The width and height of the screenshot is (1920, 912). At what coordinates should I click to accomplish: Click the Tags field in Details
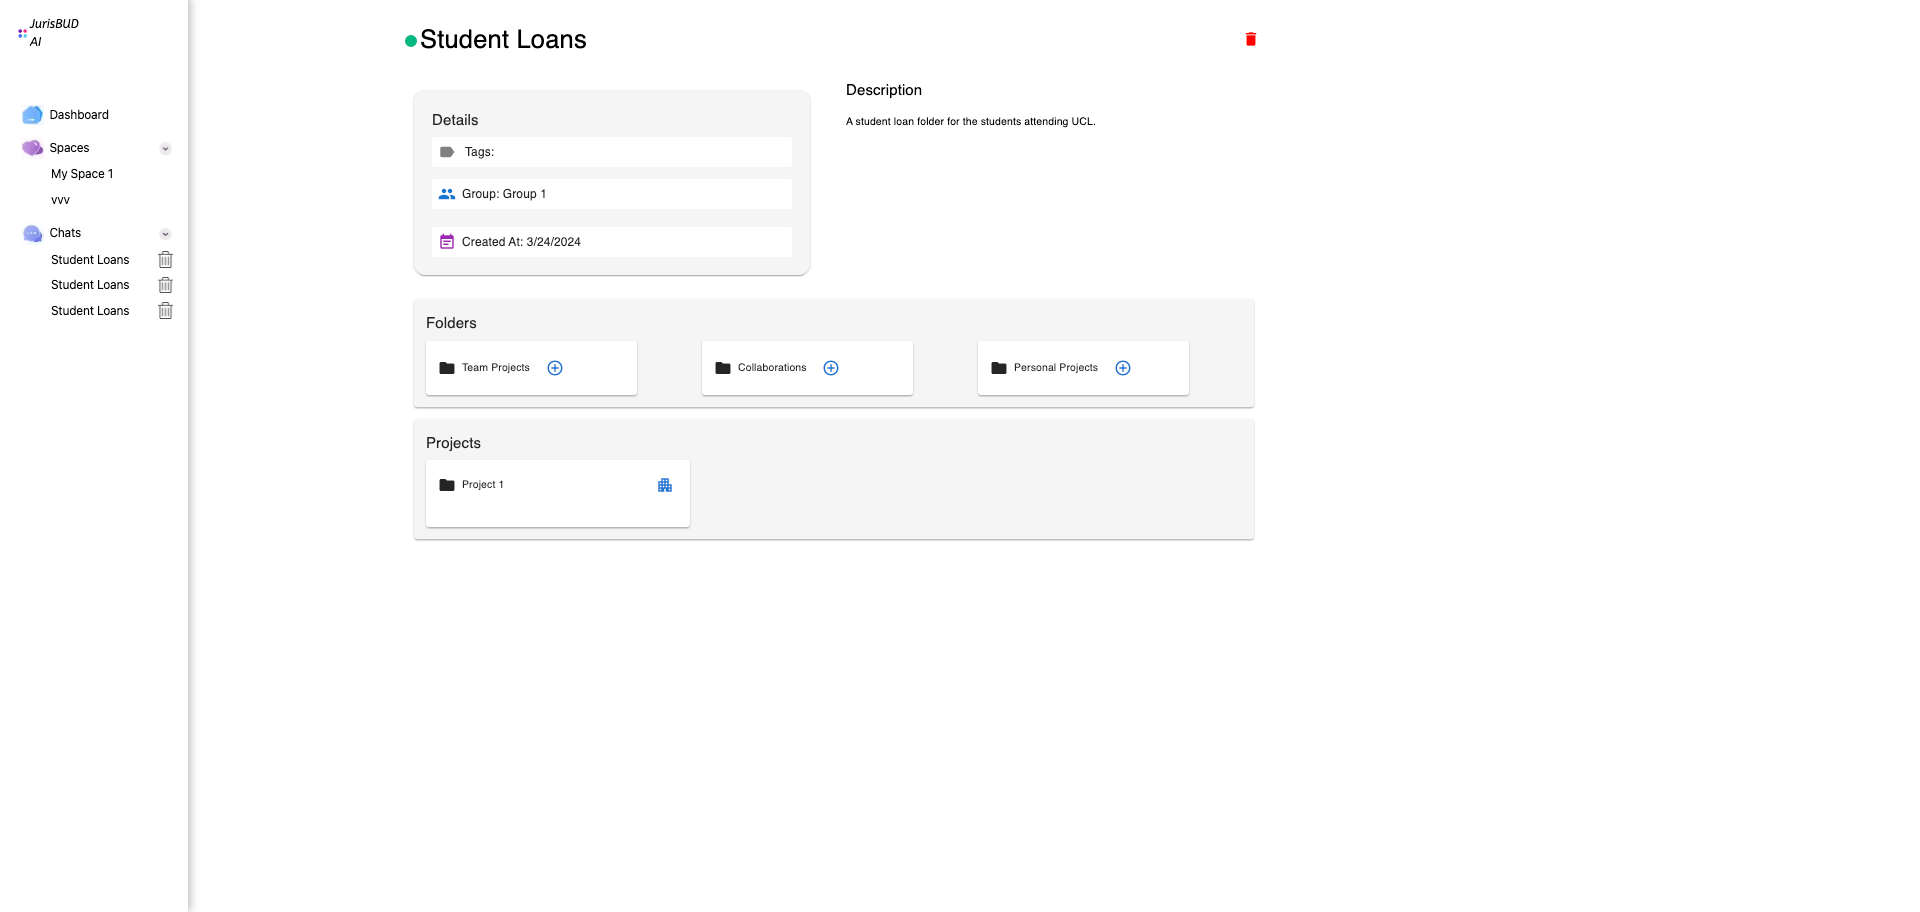pos(611,152)
